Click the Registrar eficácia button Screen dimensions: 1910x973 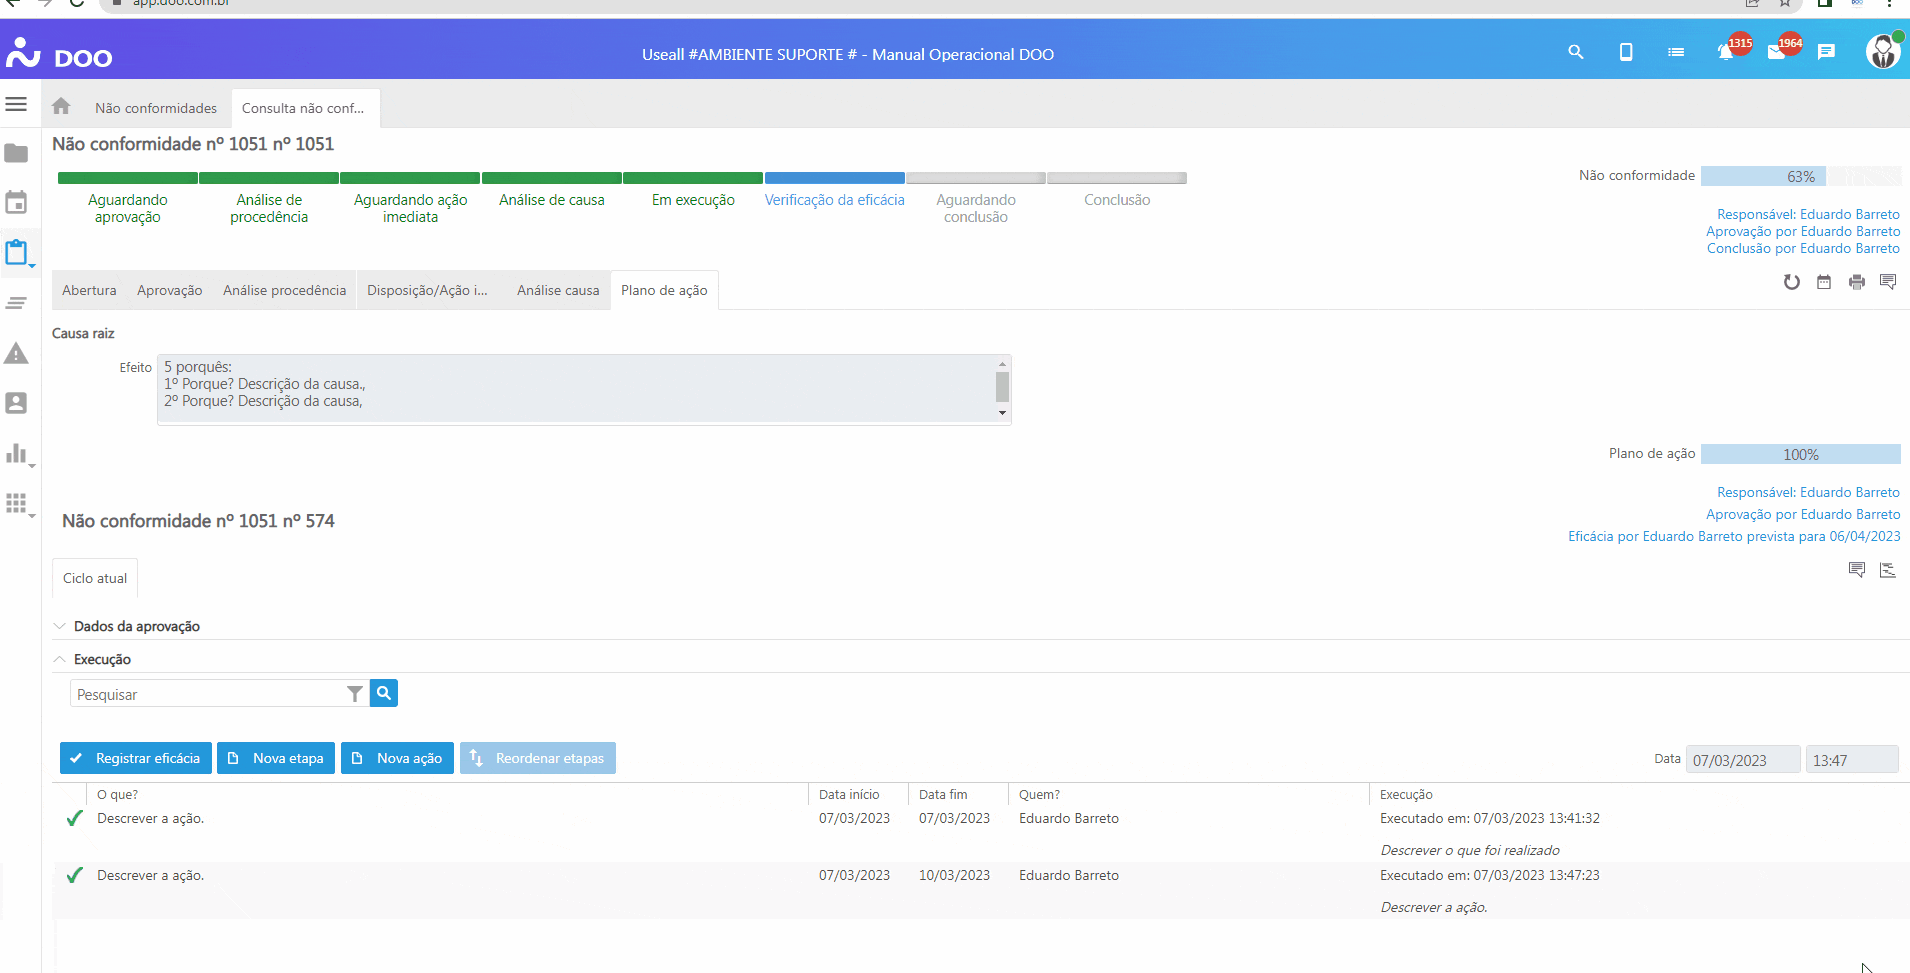[136, 758]
